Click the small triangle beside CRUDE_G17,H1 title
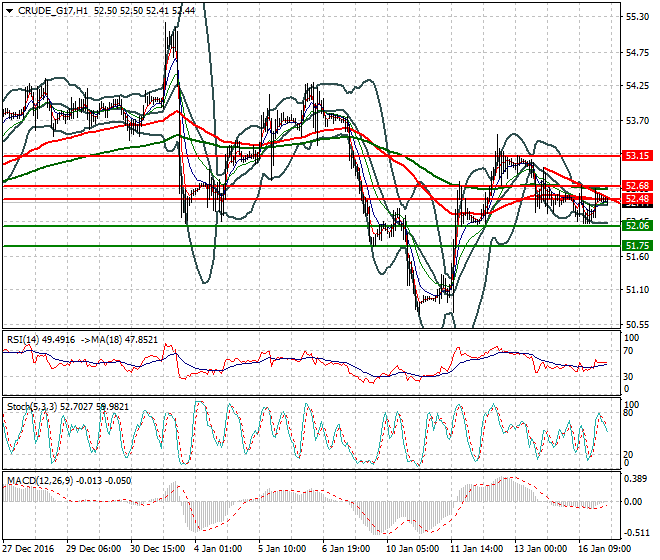This screenshot has height=560, width=660. (x=9, y=10)
